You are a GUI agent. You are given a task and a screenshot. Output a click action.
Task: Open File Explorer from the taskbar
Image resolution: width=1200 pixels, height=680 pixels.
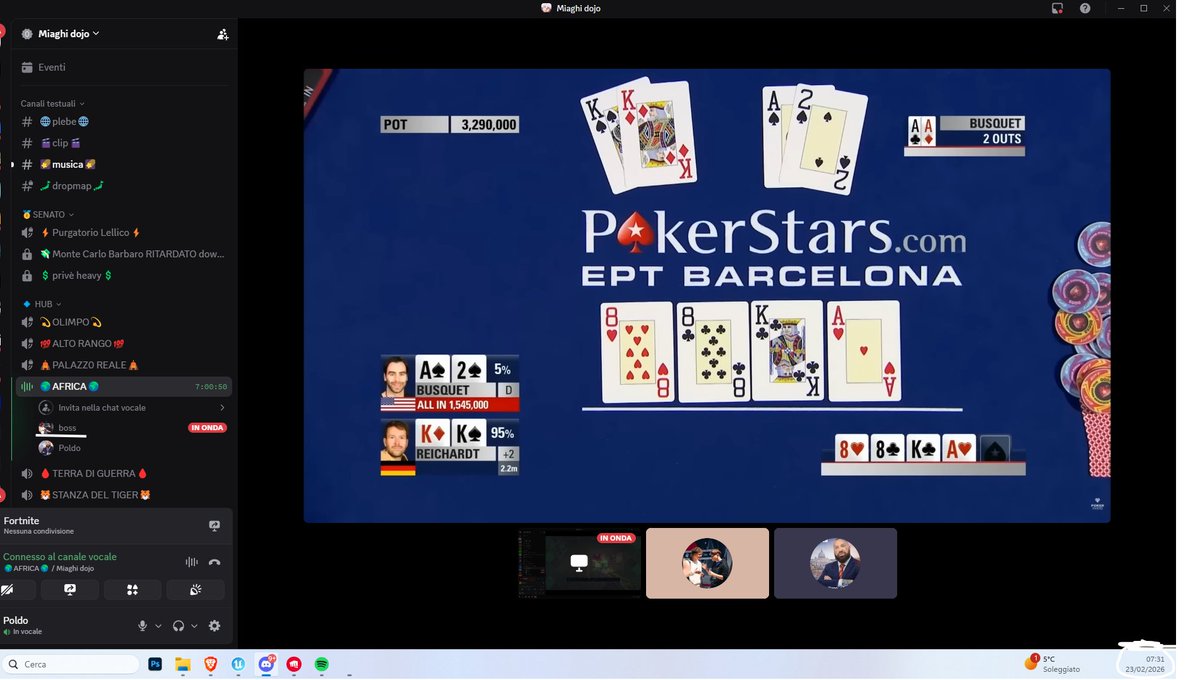pos(183,664)
